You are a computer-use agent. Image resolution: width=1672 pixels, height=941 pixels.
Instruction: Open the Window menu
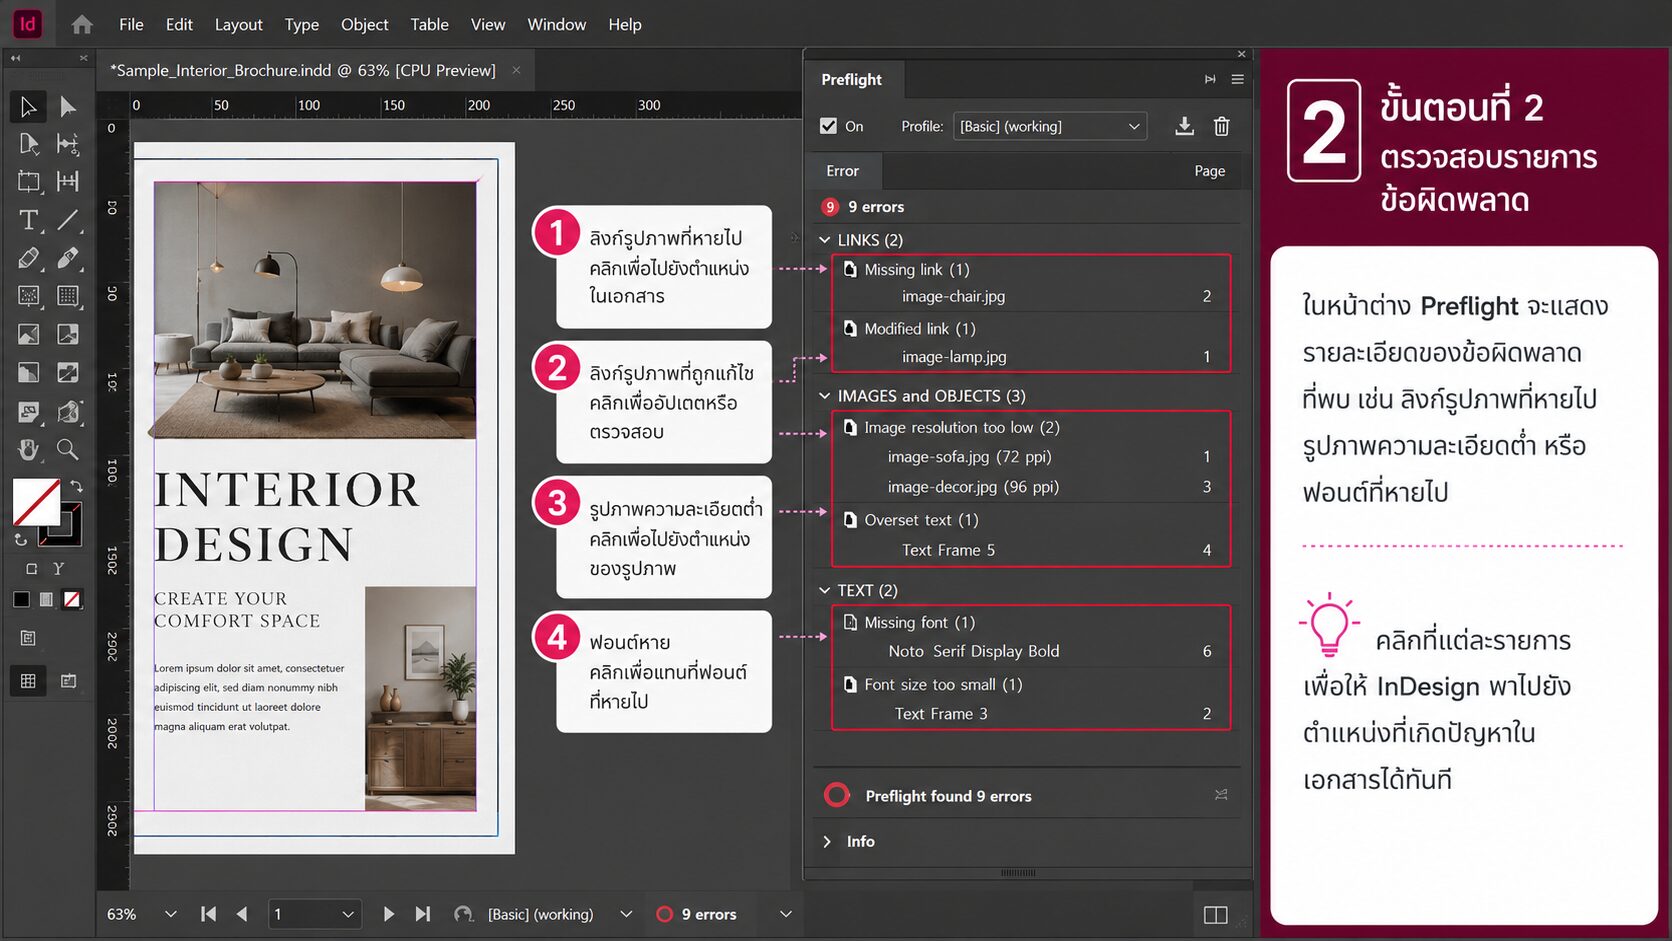tap(556, 24)
